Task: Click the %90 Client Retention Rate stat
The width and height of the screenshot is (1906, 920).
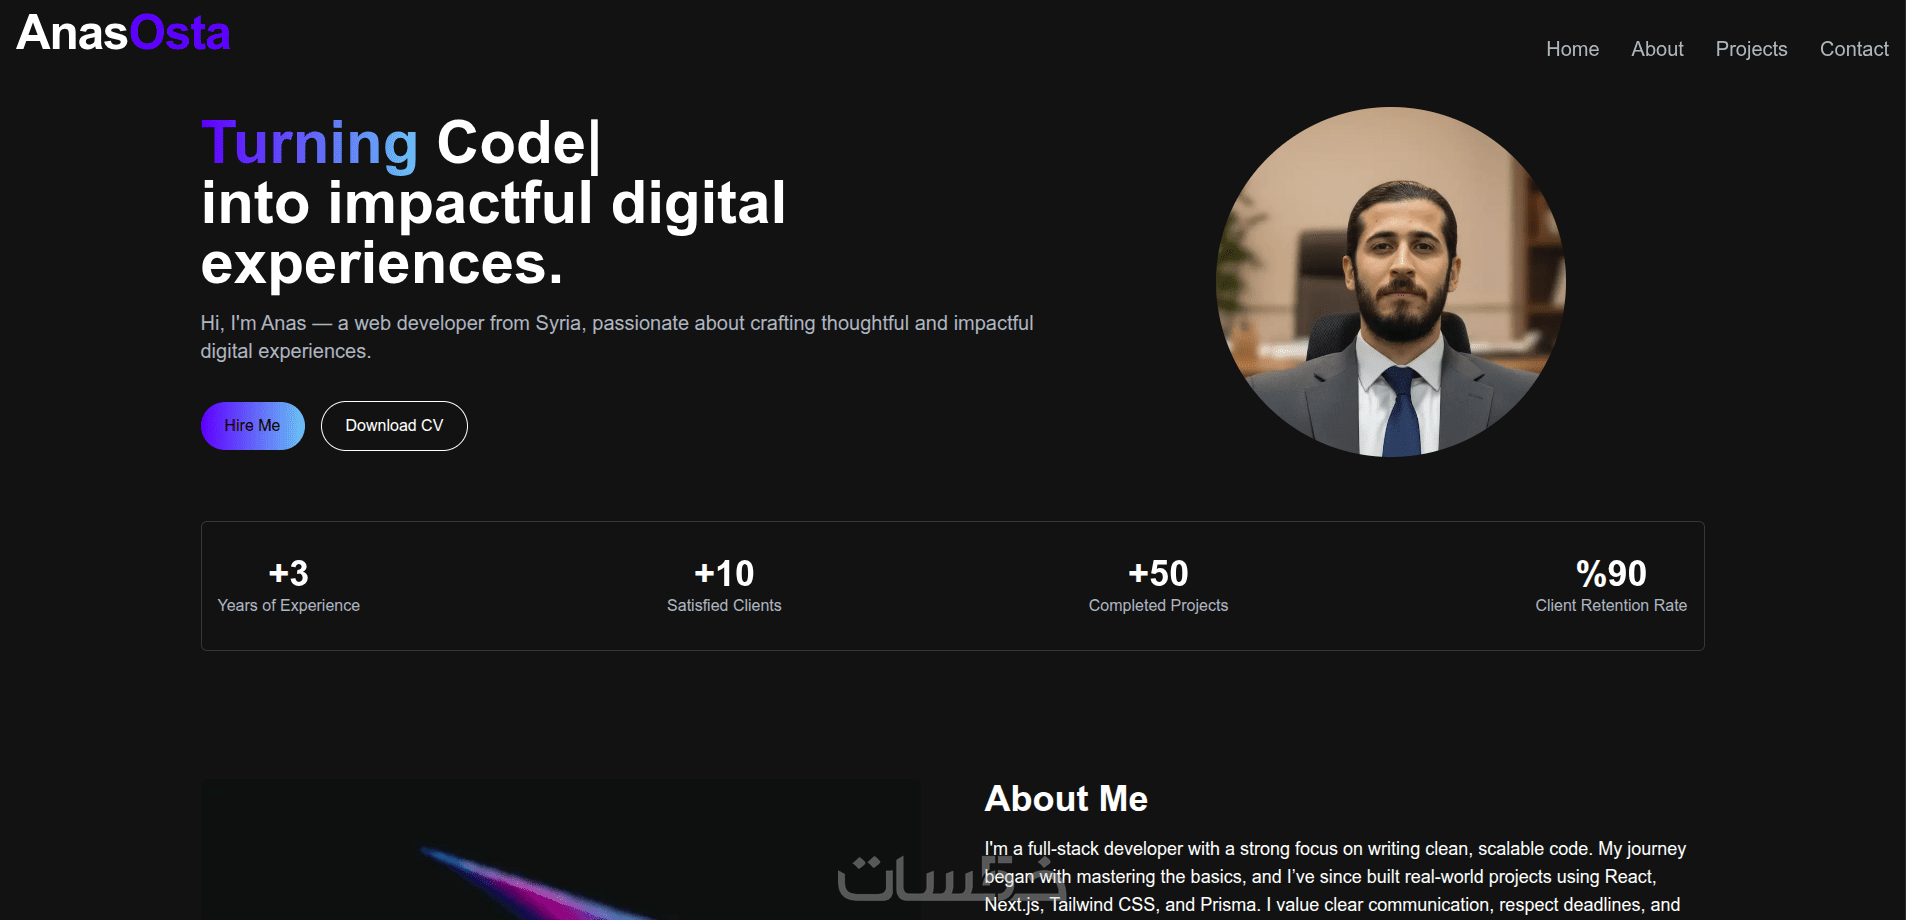Action: pos(1611,586)
